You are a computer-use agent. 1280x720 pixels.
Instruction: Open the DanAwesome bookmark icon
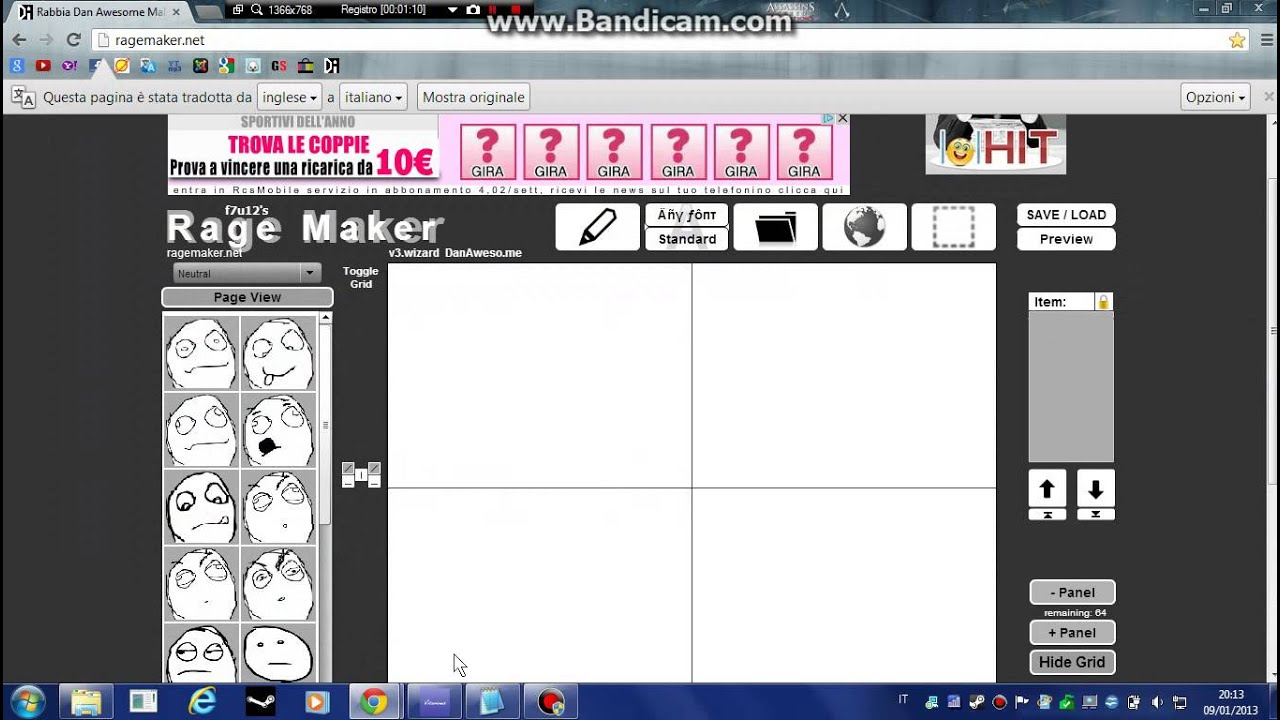pos(332,66)
